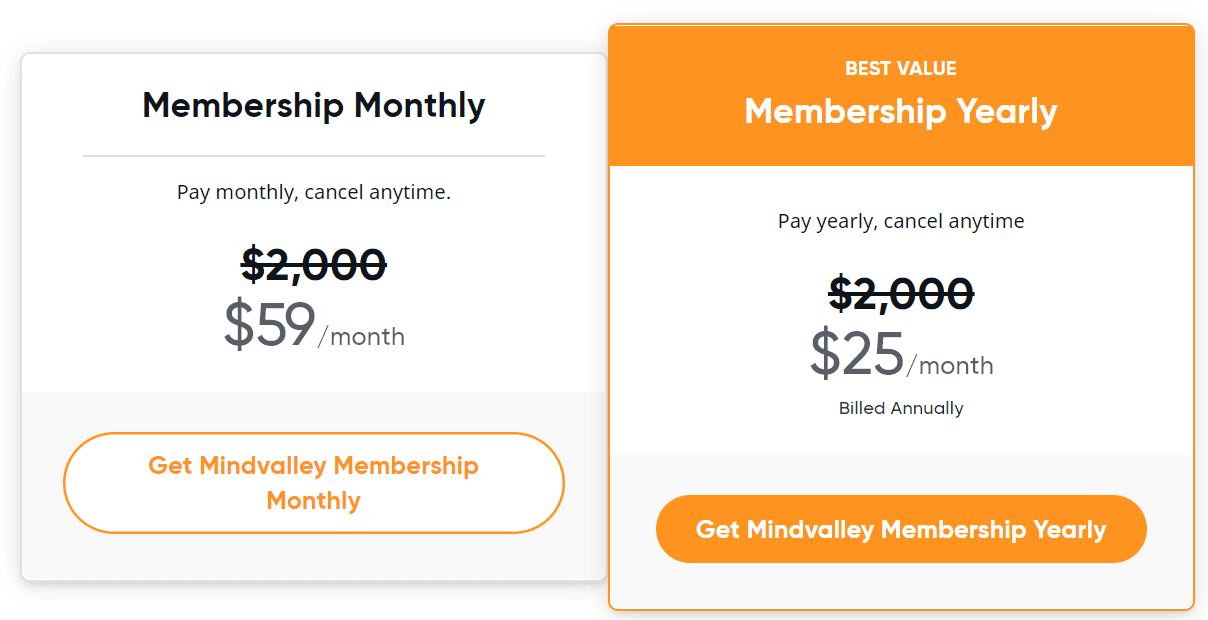Click "Pay yearly, cancel anytime" text
The image size is (1208, 620).
click(901, 221)
